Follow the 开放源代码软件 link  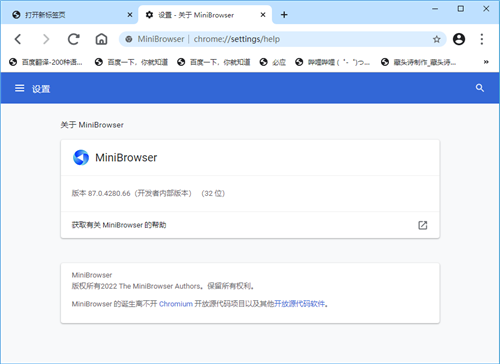tap(299, 304)
